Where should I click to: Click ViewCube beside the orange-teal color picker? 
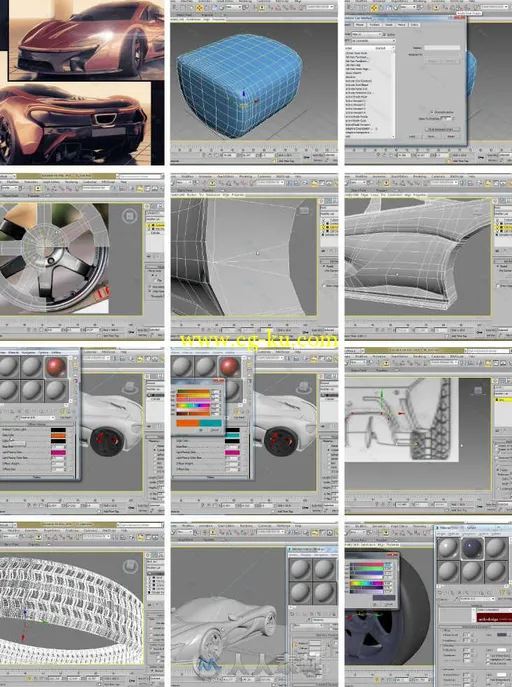(x=303, y=387)
